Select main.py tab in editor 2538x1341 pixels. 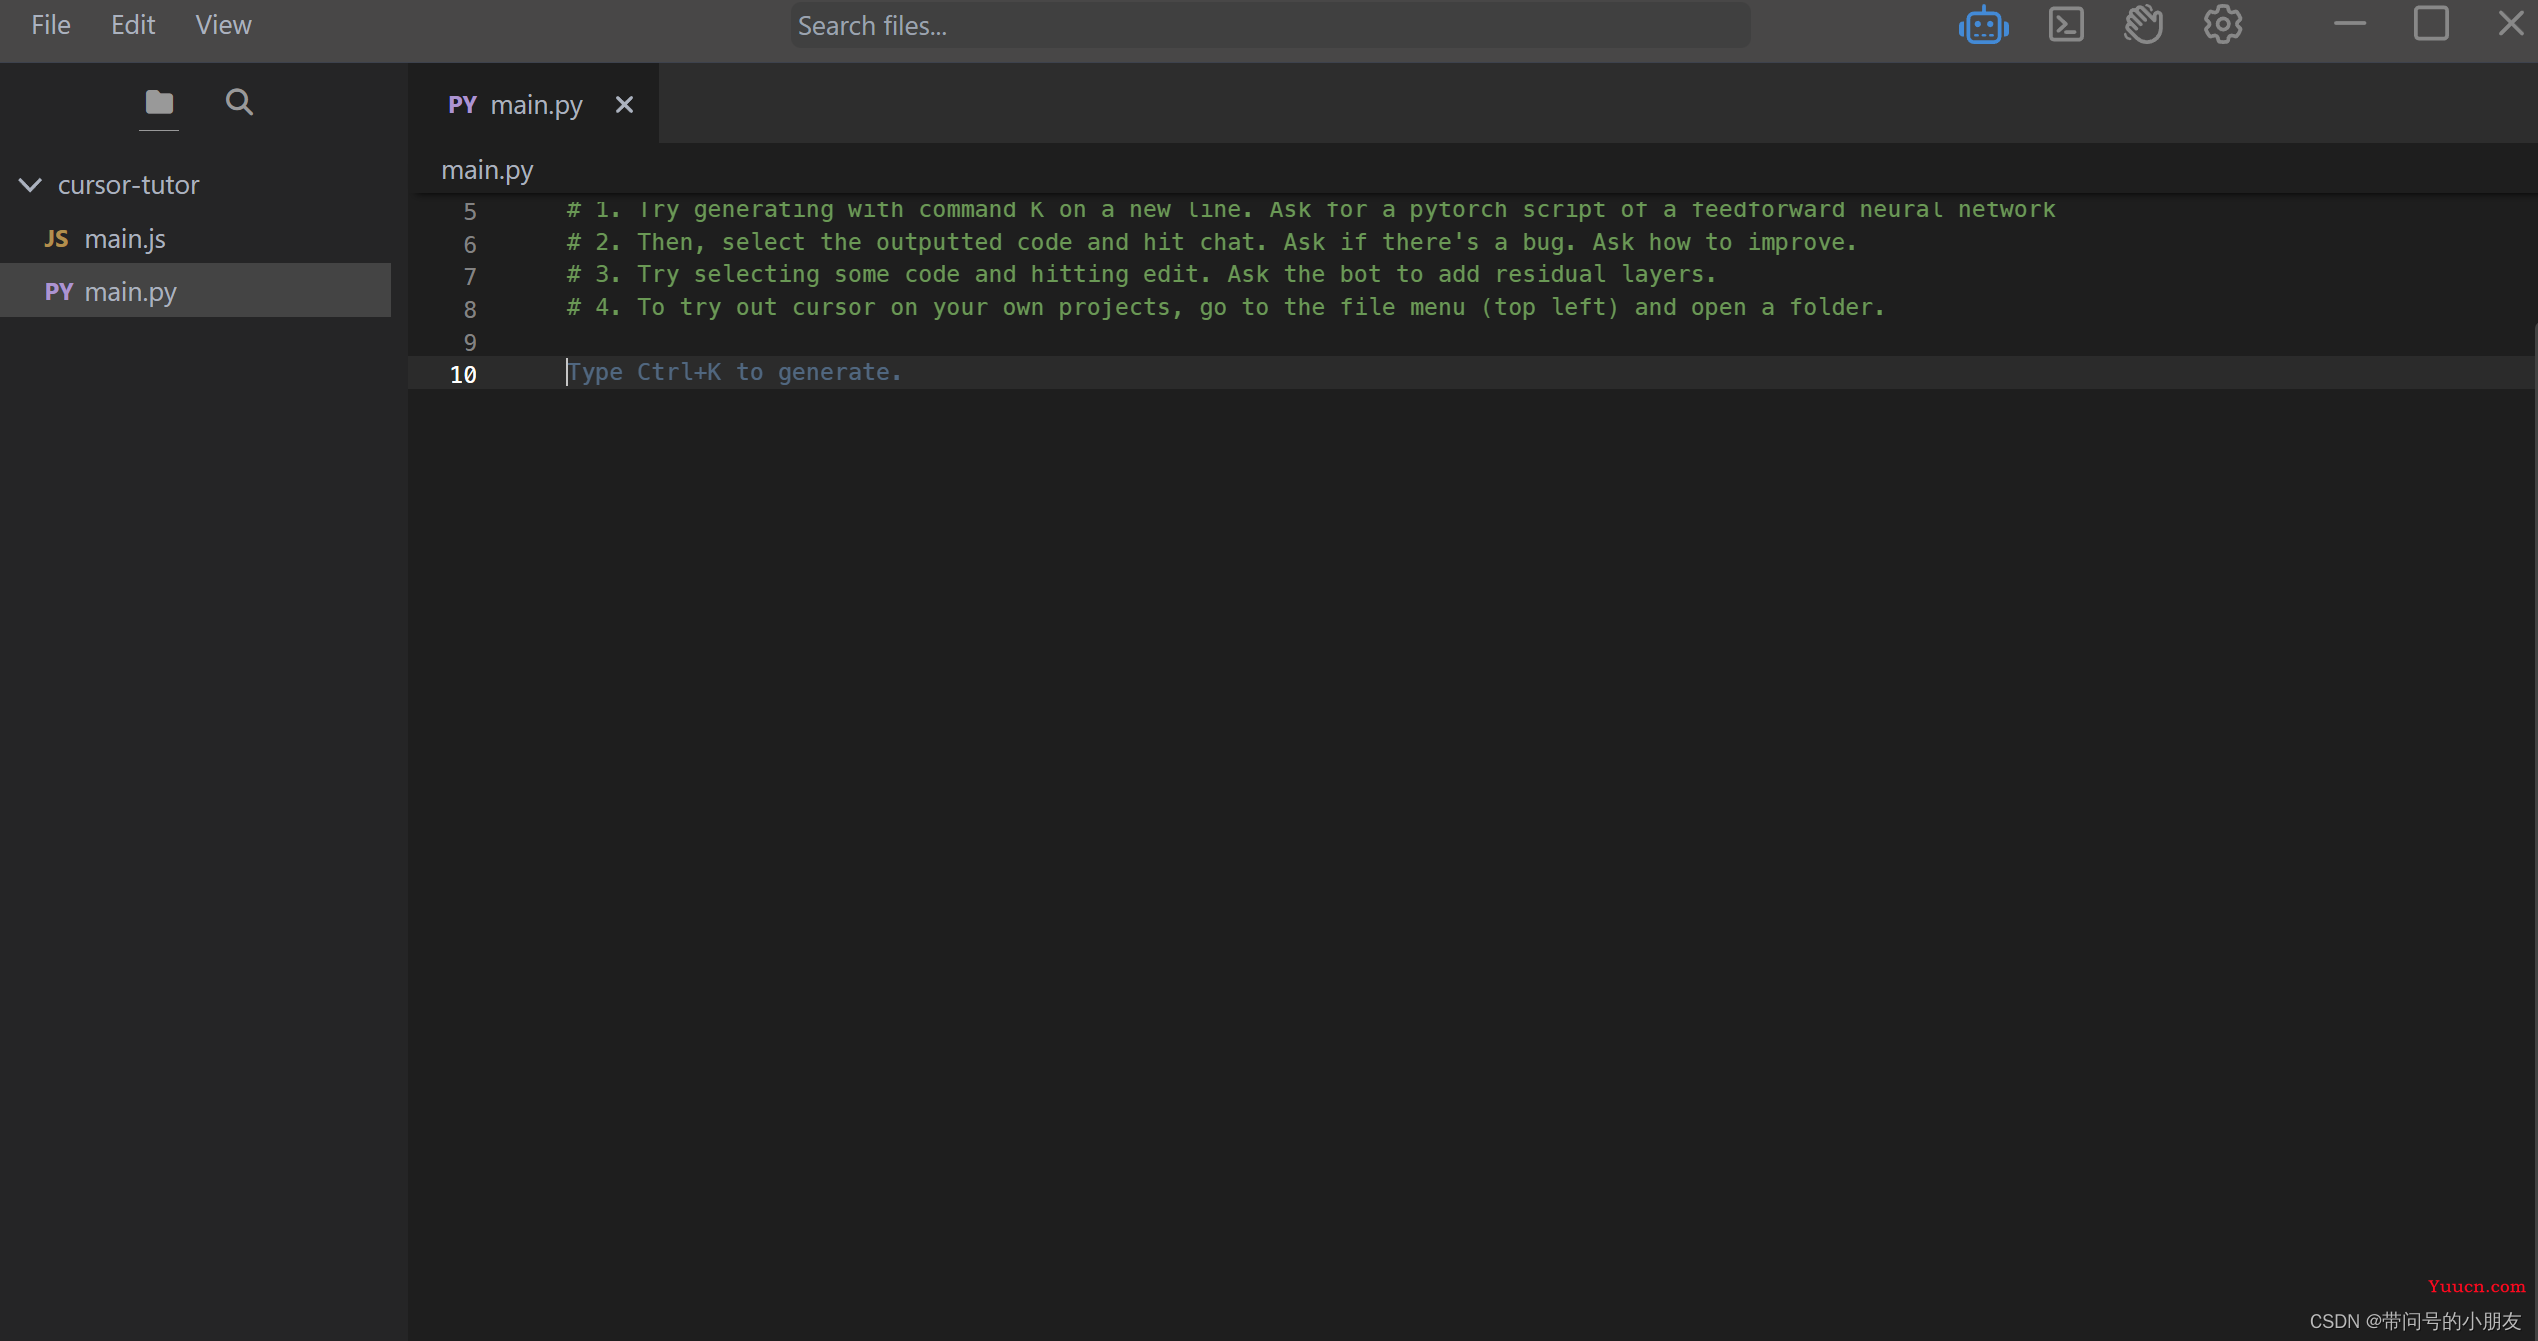pos(535,104)
